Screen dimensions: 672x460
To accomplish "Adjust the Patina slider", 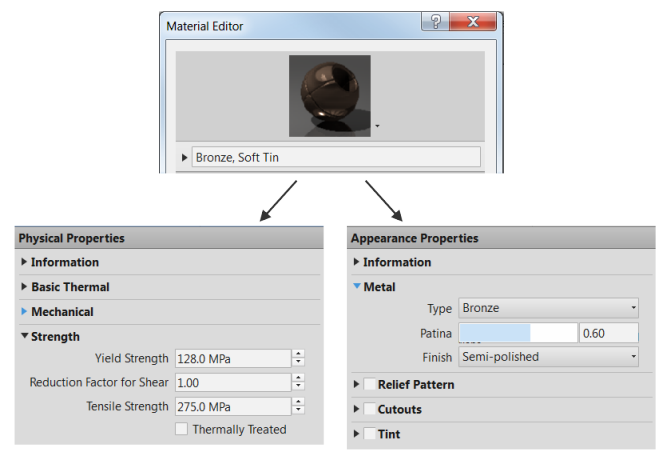I will 518,333.
